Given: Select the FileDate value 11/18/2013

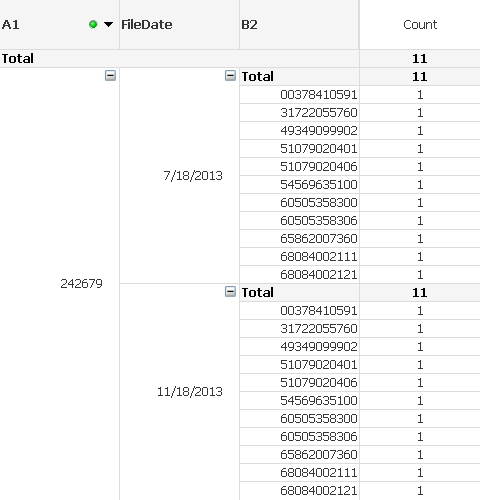Looking at the screenshot, I should coord(190,392).
